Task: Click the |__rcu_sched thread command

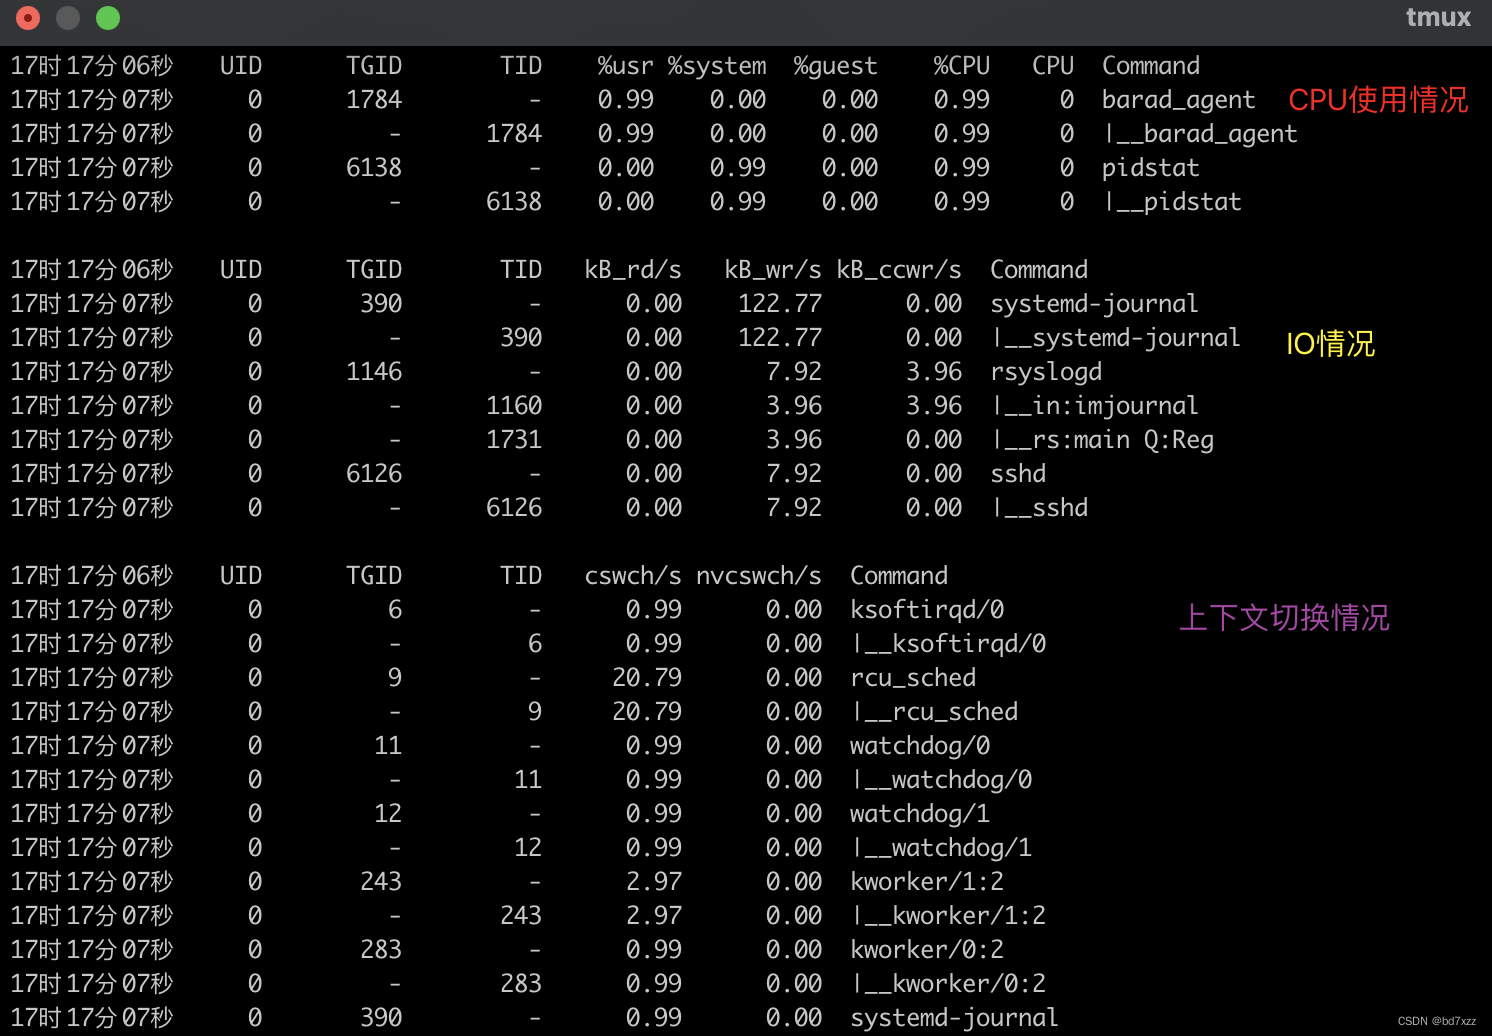Action: [935, 712]
